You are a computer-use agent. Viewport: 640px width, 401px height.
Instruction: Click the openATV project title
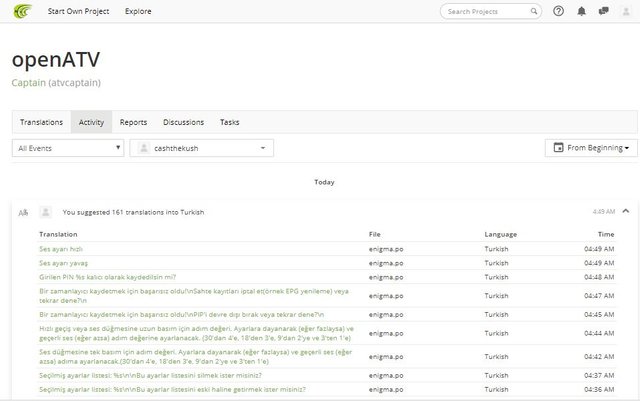click(56, 60)
